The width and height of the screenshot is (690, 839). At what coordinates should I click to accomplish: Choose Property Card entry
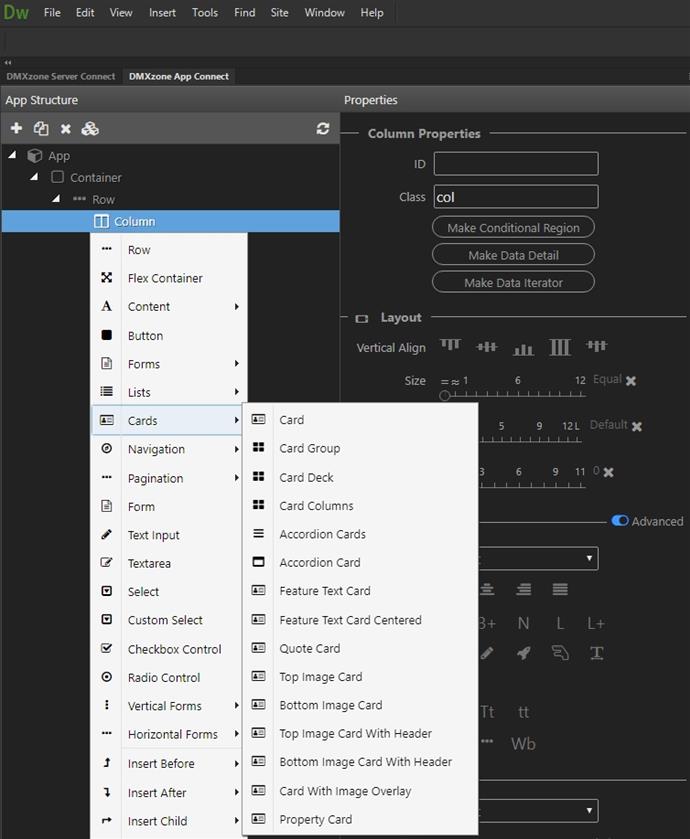361,819
